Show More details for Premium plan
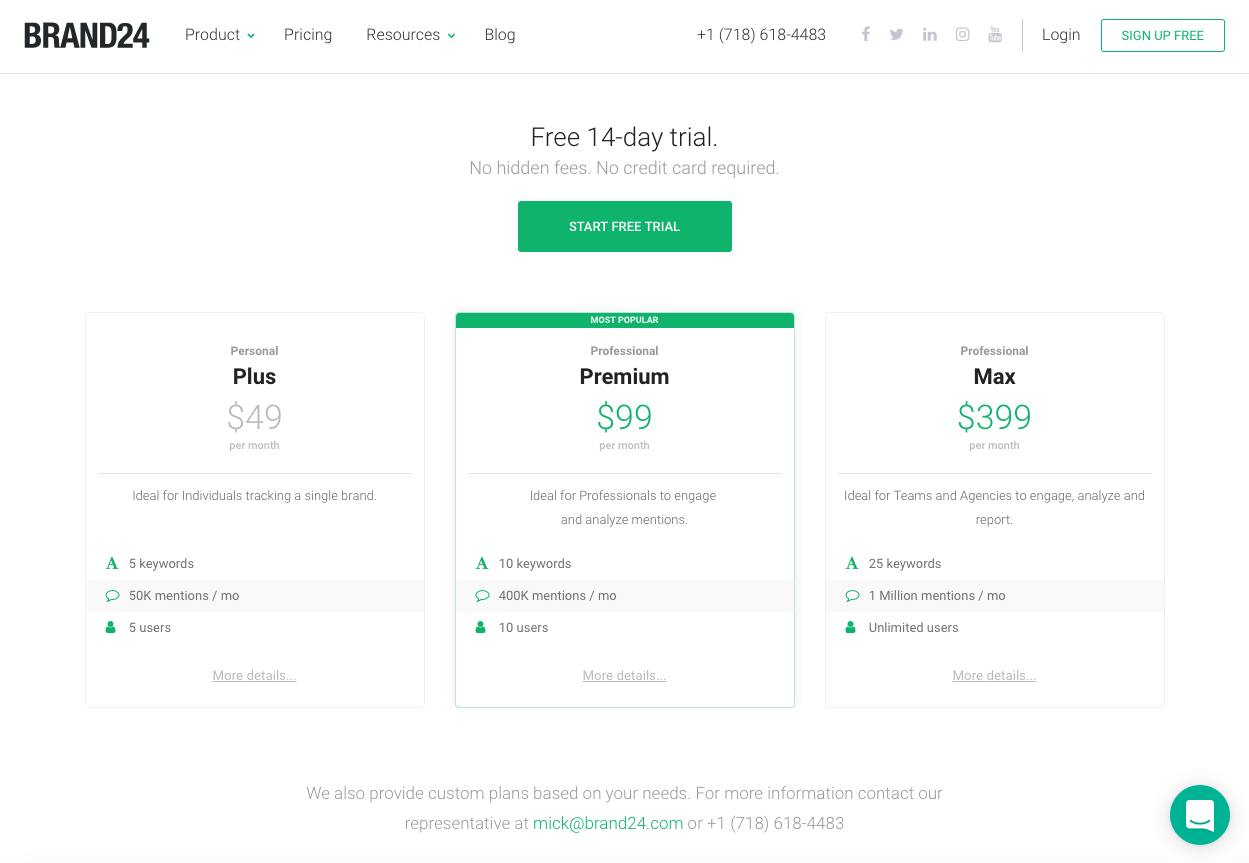Image resolution: width=1249 pixels, height=863 pixels. pos(624,676)
